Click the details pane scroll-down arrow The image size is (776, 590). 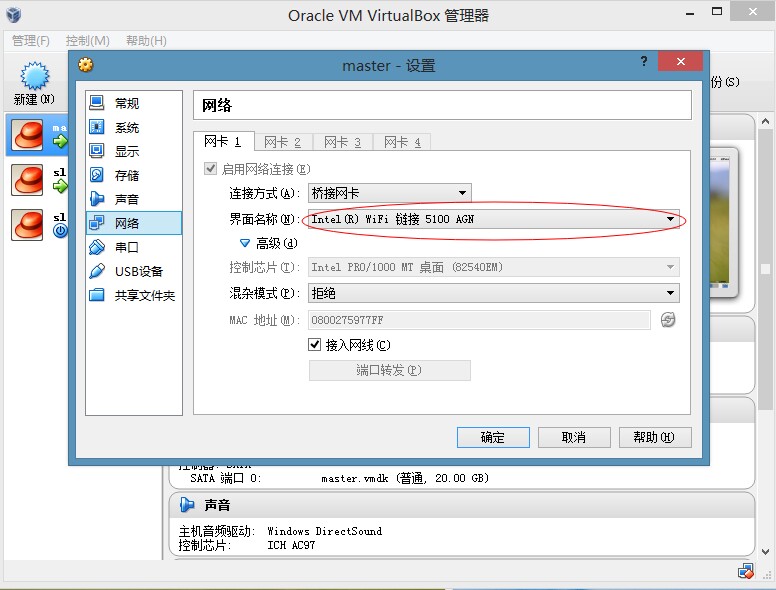coord(765,551)
